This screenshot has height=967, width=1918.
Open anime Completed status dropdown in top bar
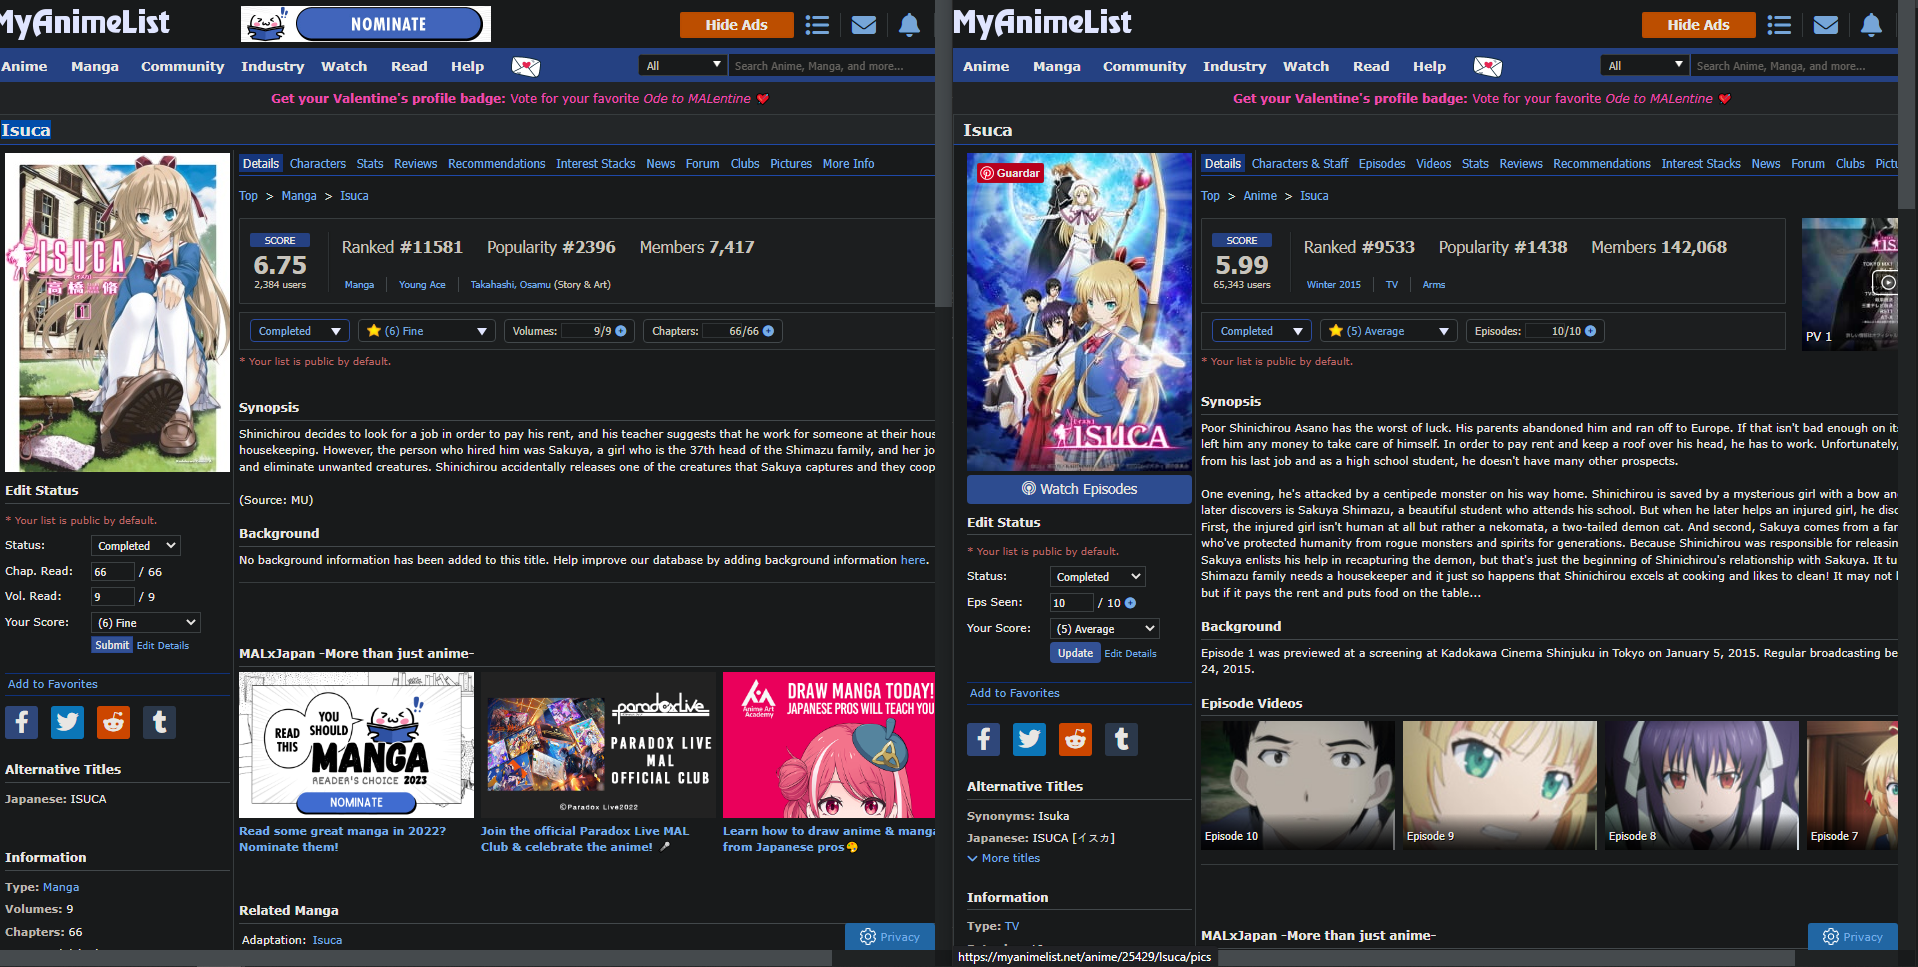[x=1261, y=331]
